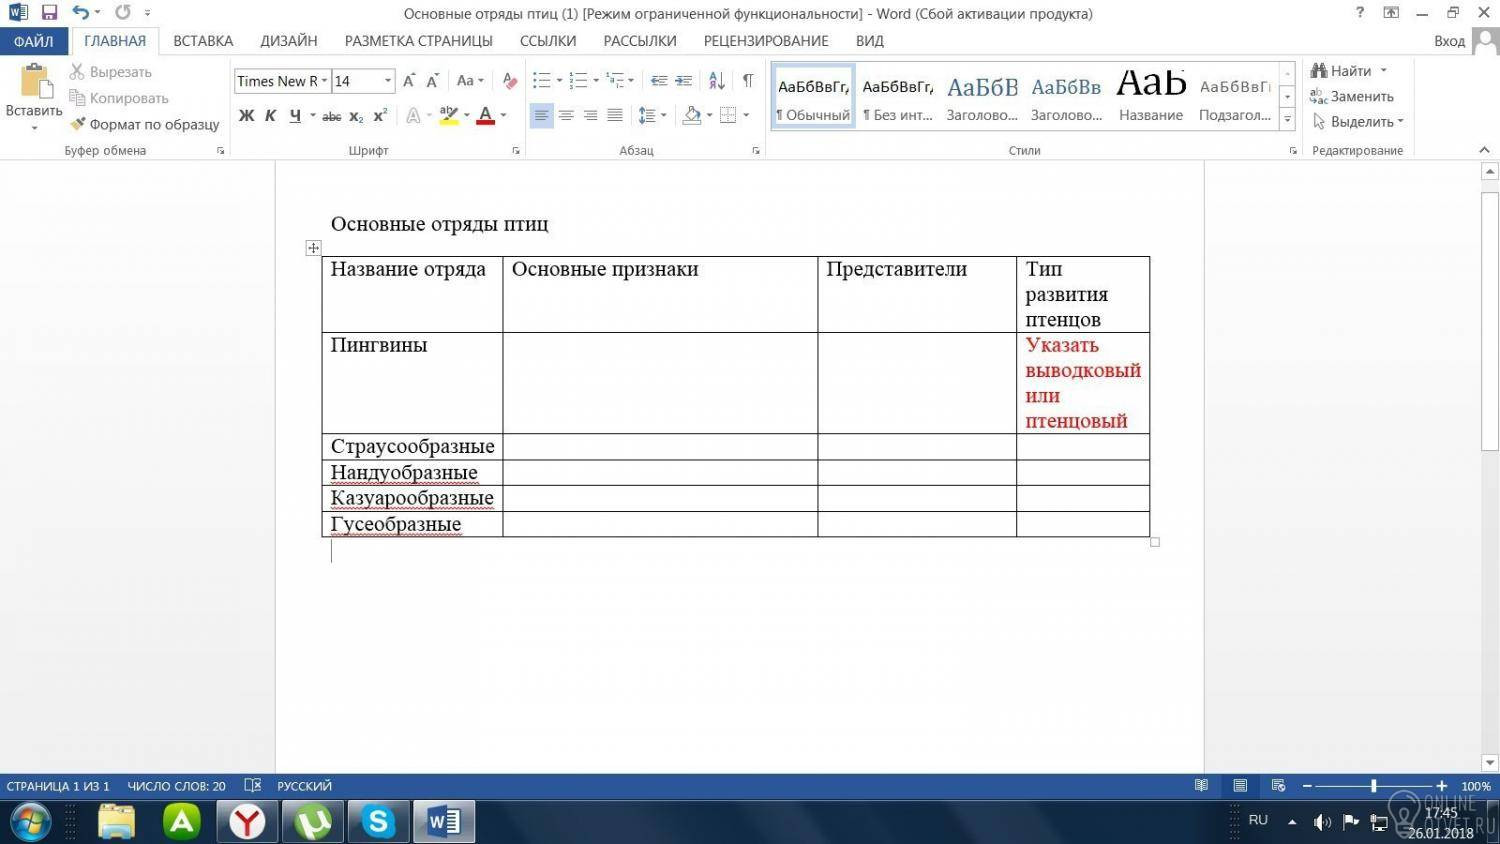The image size is (1500, 844).
Task: Switch to РЕЦЕНЗИРОВАНИЕ tab
Action: coord(766,41)
